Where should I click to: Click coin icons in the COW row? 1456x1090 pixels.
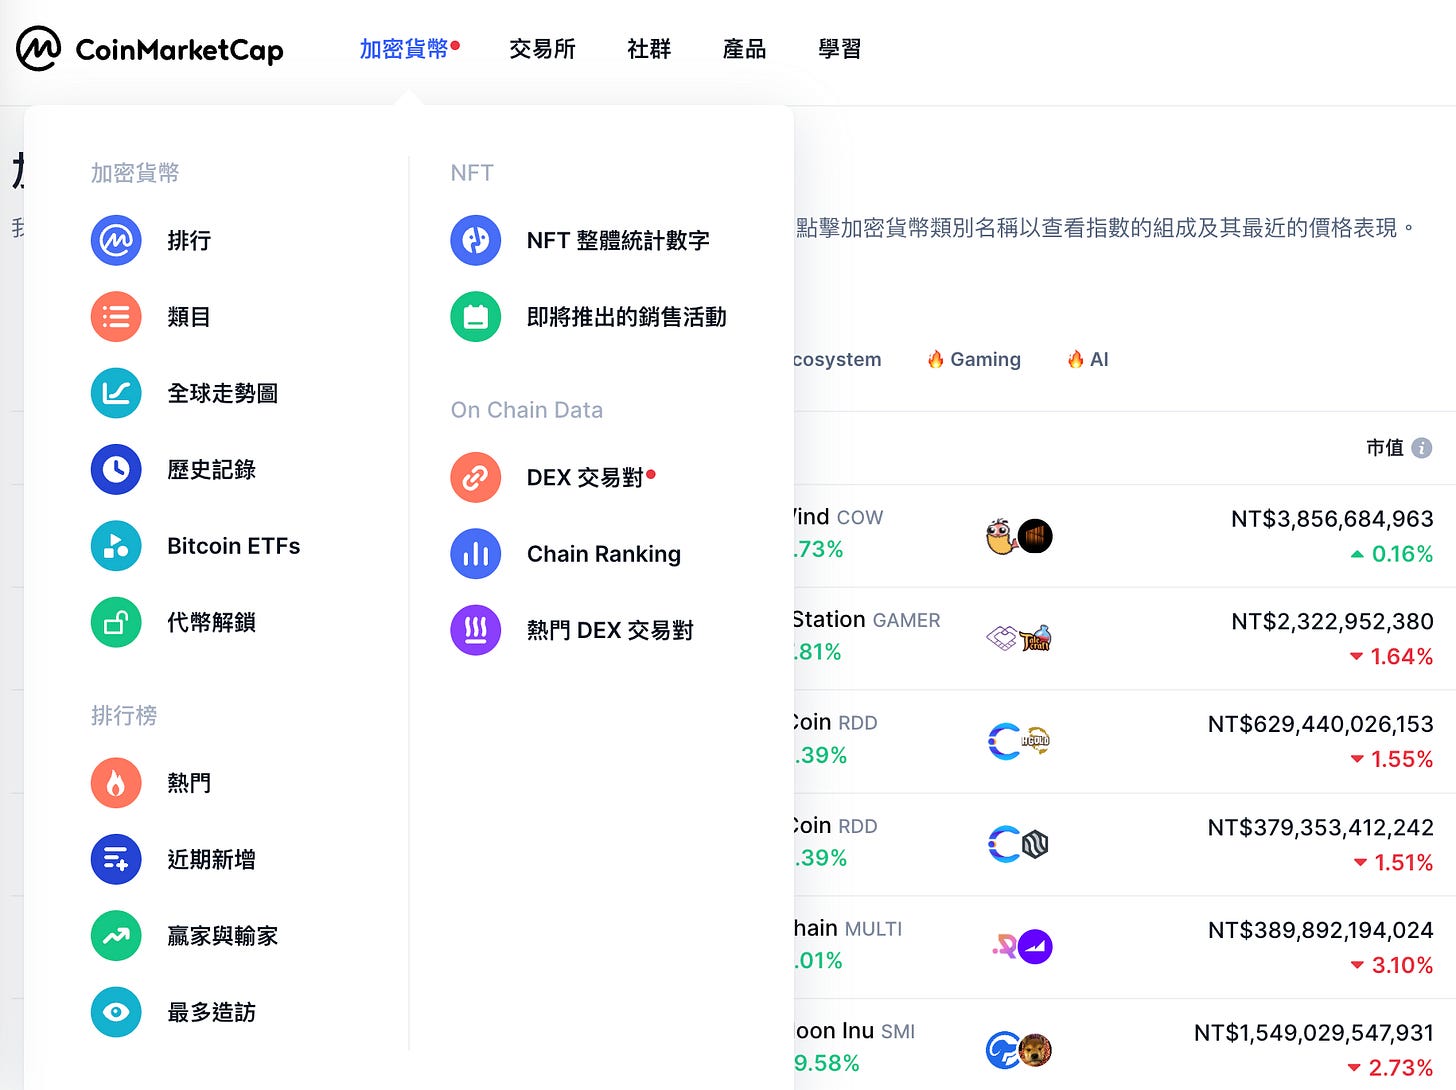click(1019, 536)
